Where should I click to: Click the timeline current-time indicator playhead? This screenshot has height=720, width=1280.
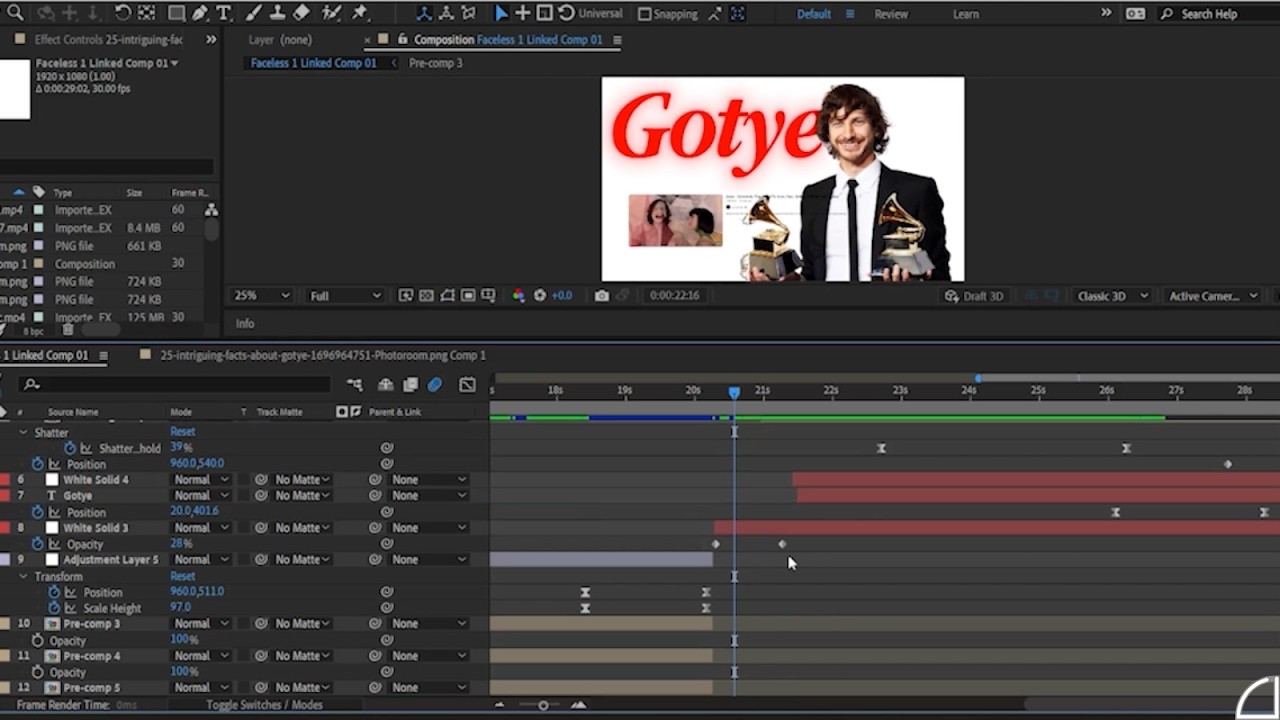[x=734, y=393]
